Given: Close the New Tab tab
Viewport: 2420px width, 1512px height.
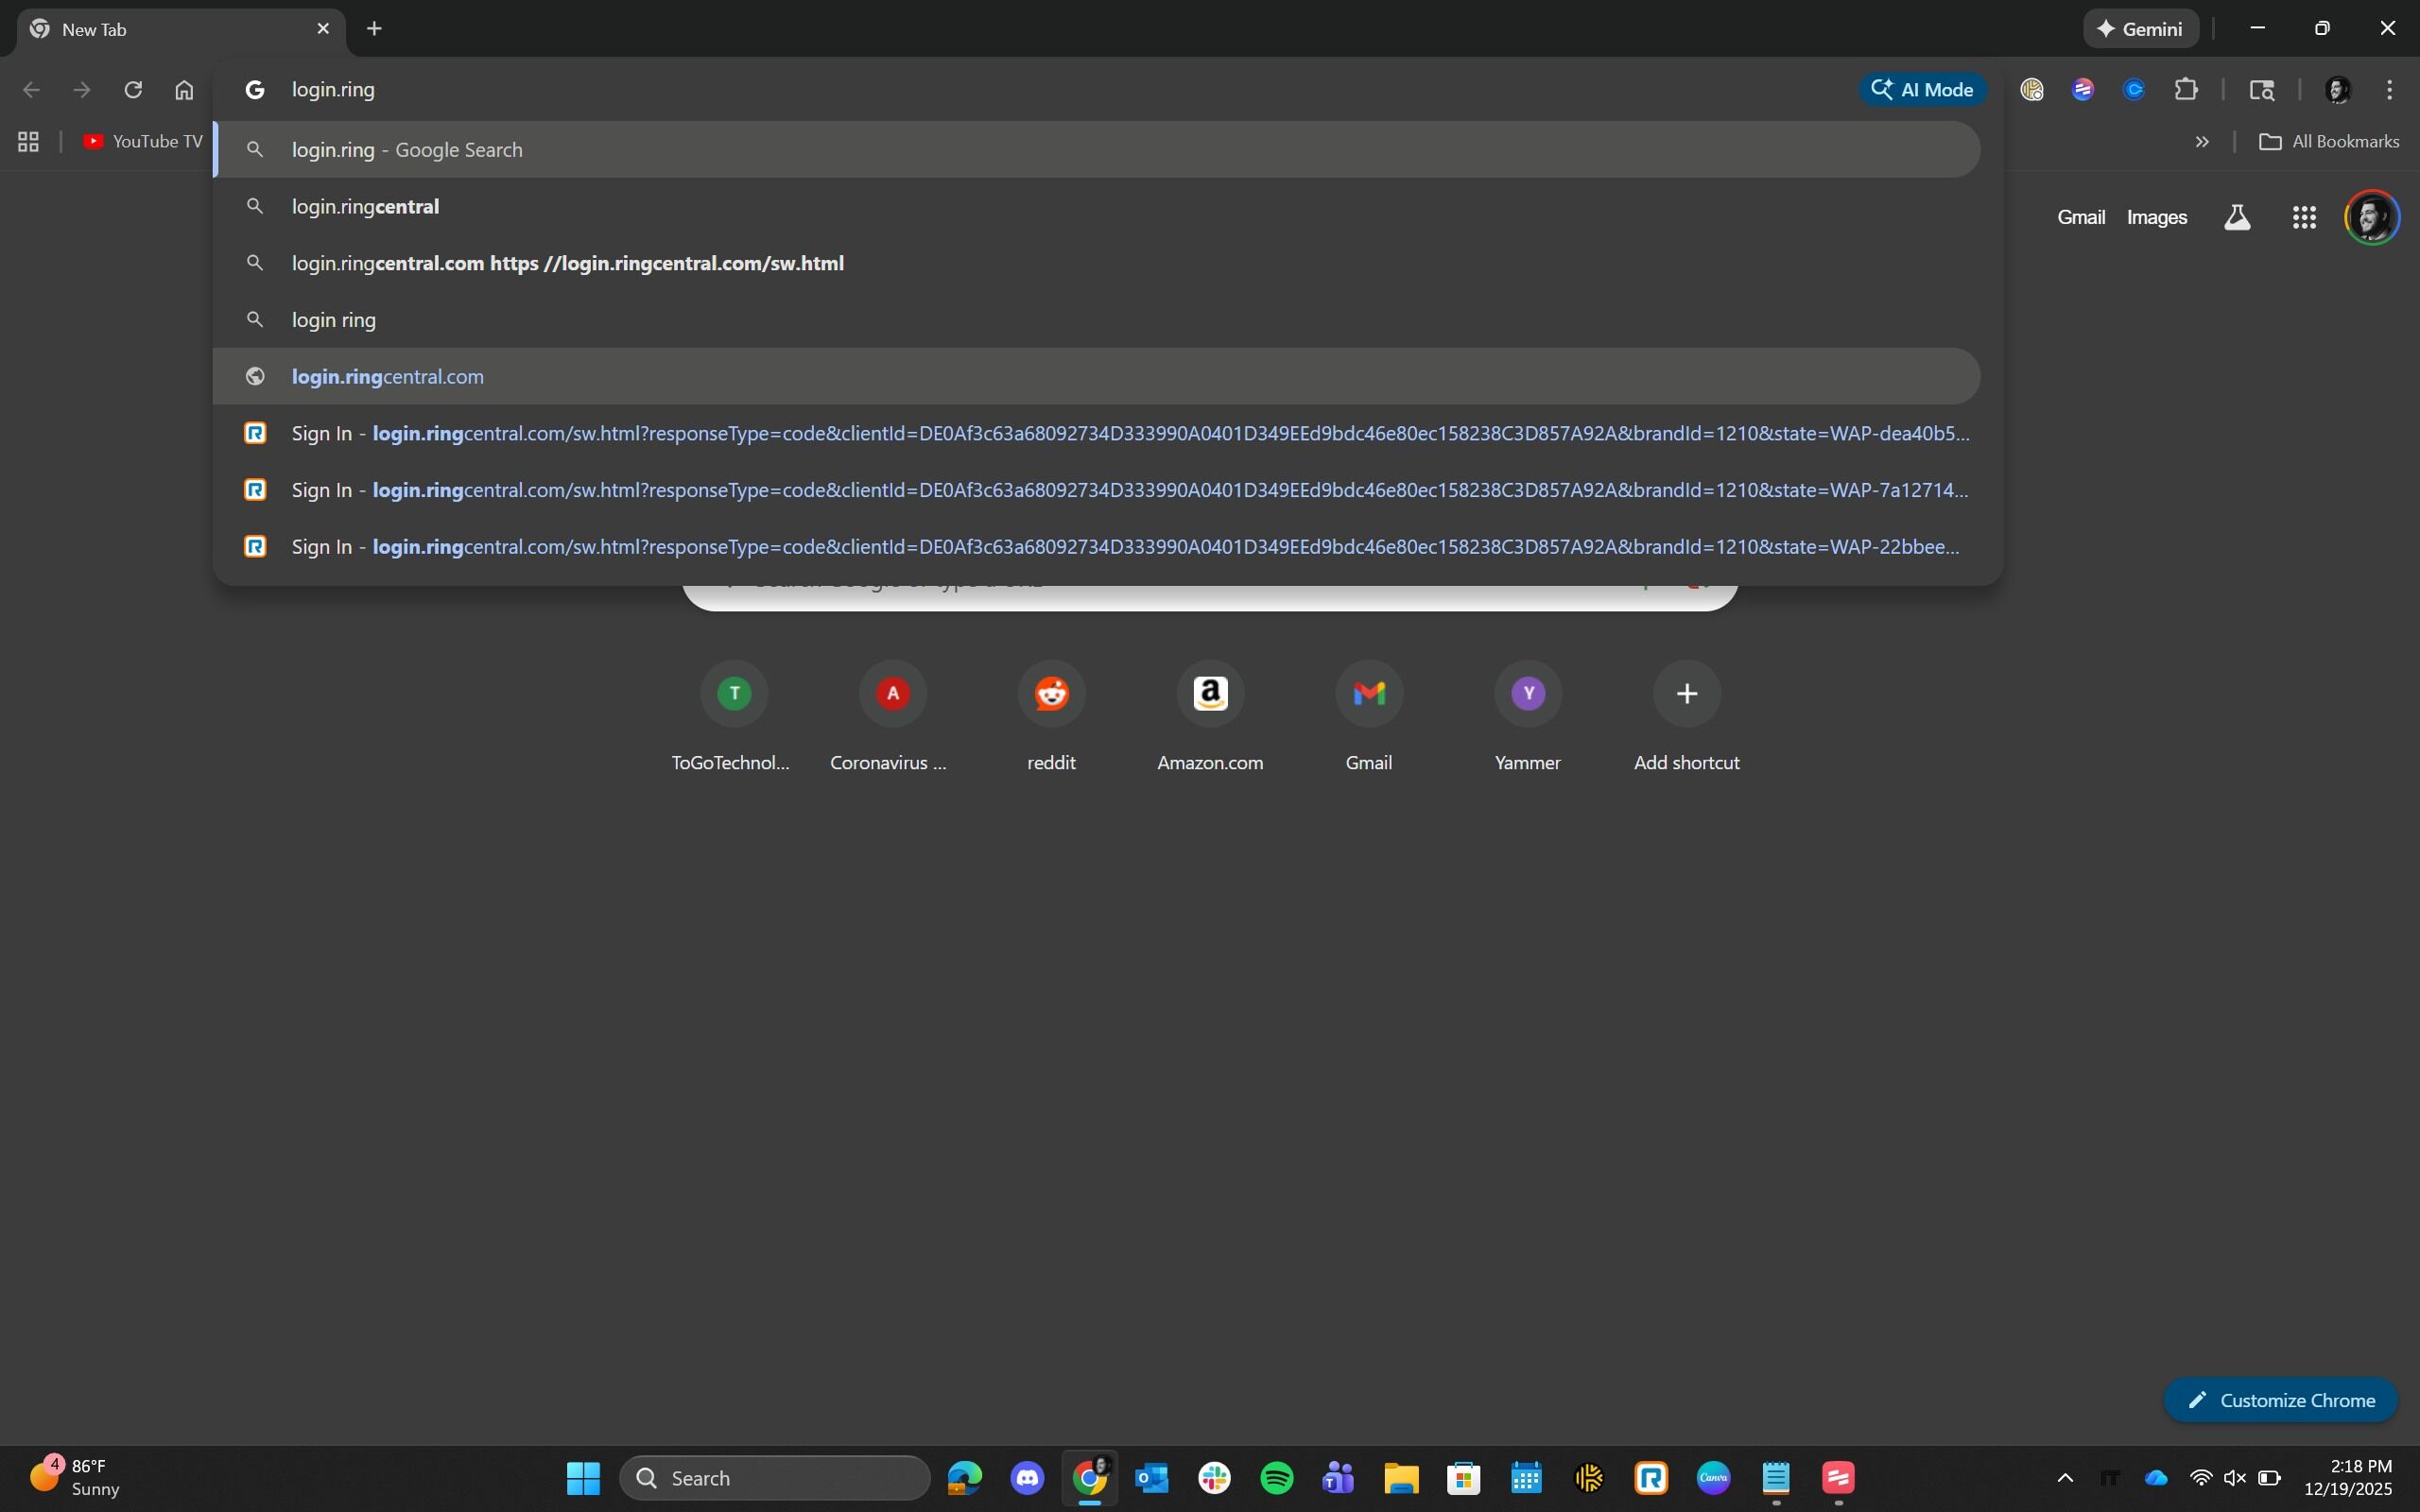Looking at the screenshot, I should (323, 29).
